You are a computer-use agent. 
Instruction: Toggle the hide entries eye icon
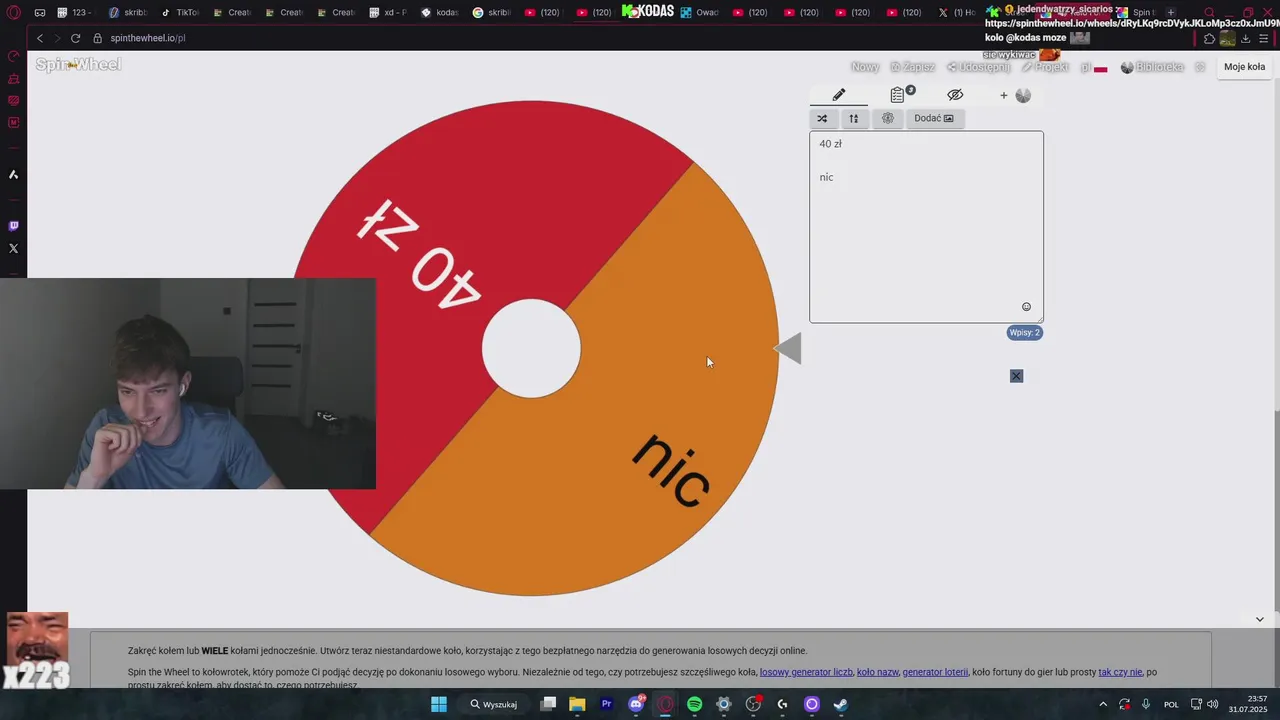(x=955, y=95)
